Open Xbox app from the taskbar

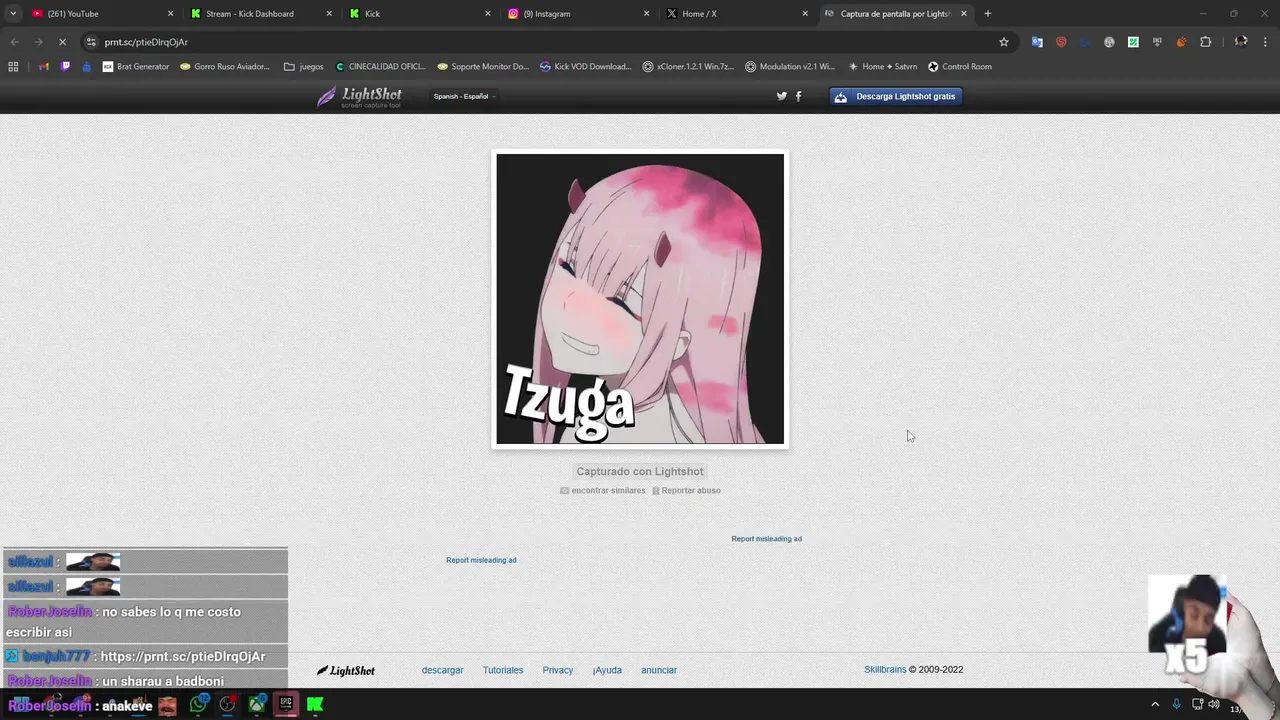coord(256,704)
